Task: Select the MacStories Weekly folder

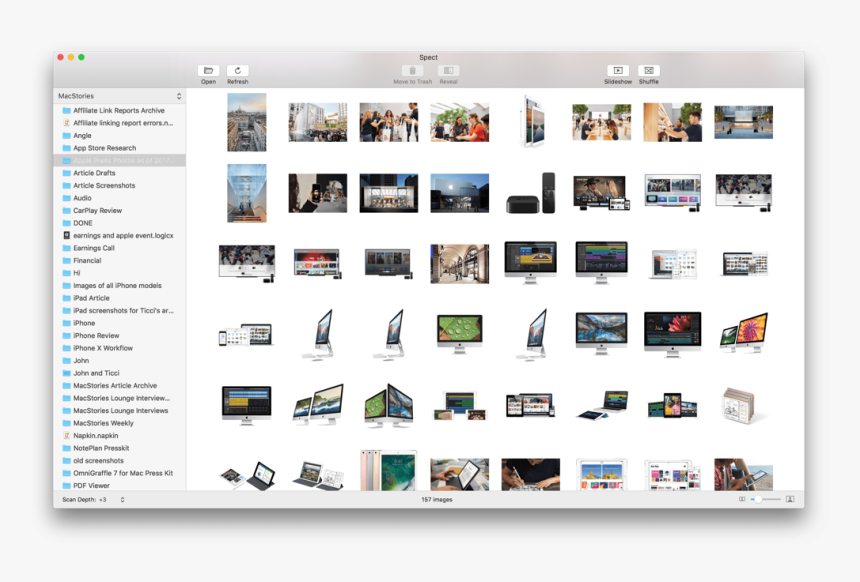Action: (103, 423)
